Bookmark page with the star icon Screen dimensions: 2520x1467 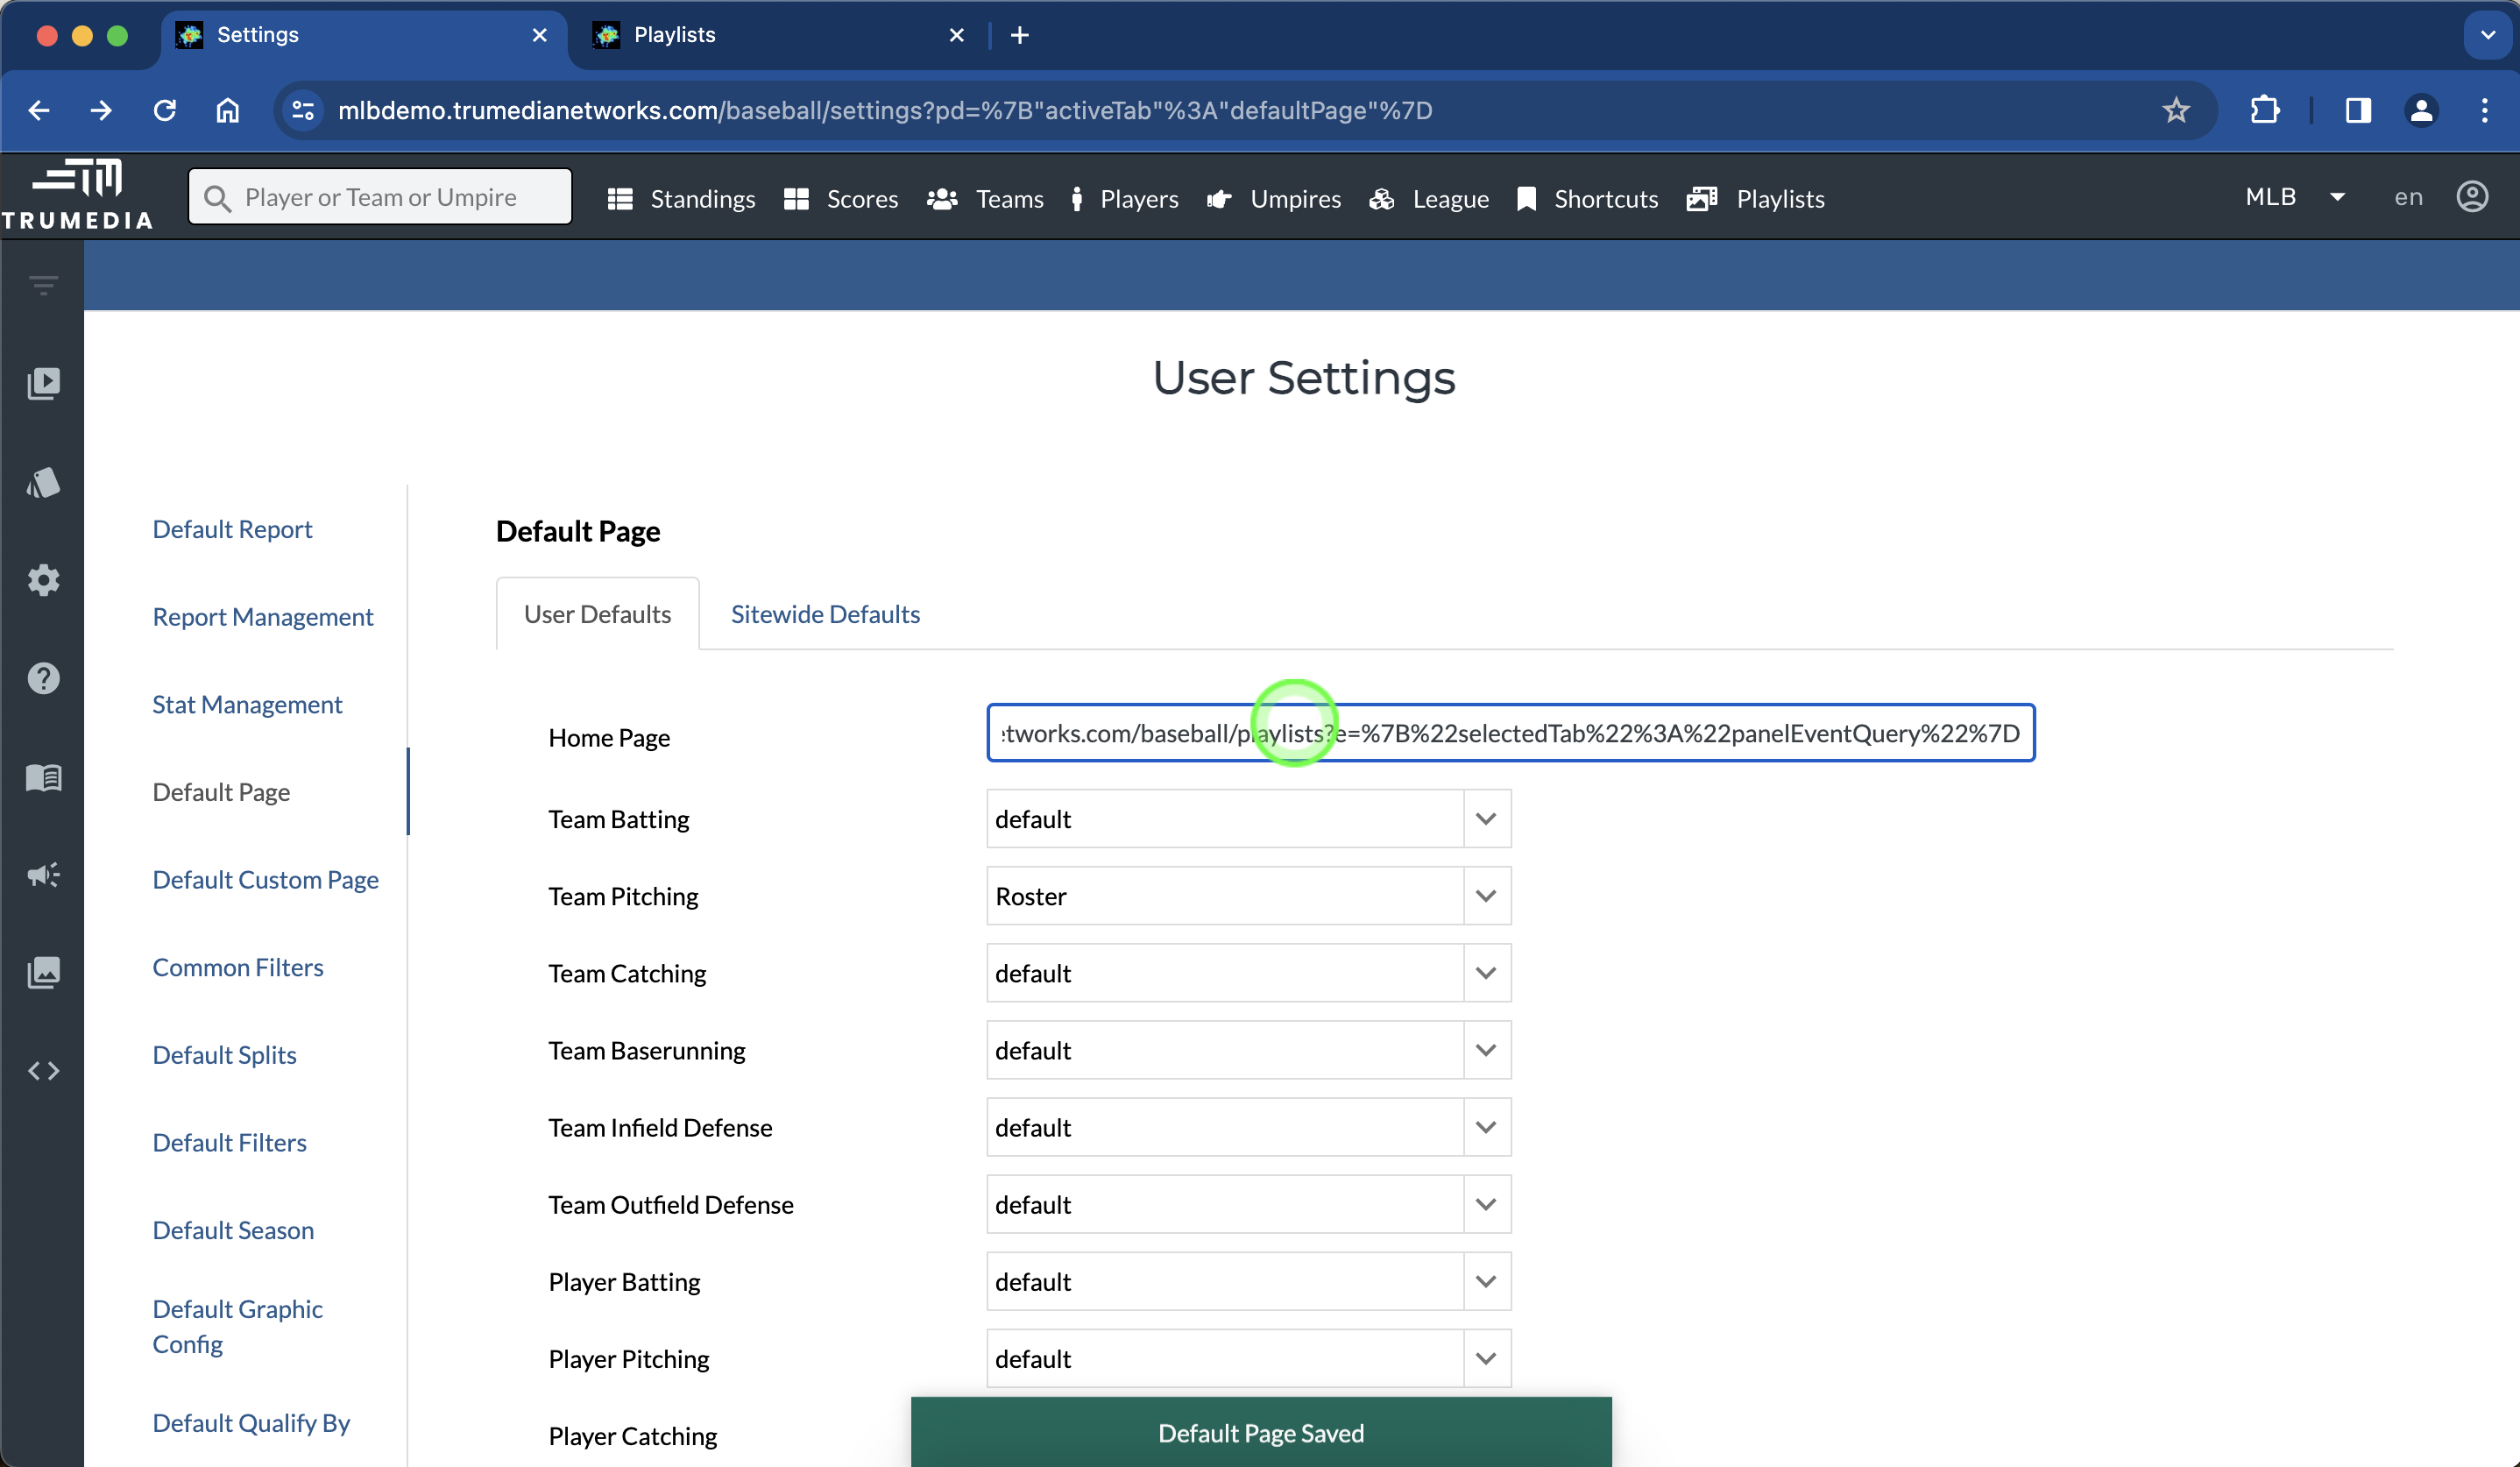click(2175, 110)
